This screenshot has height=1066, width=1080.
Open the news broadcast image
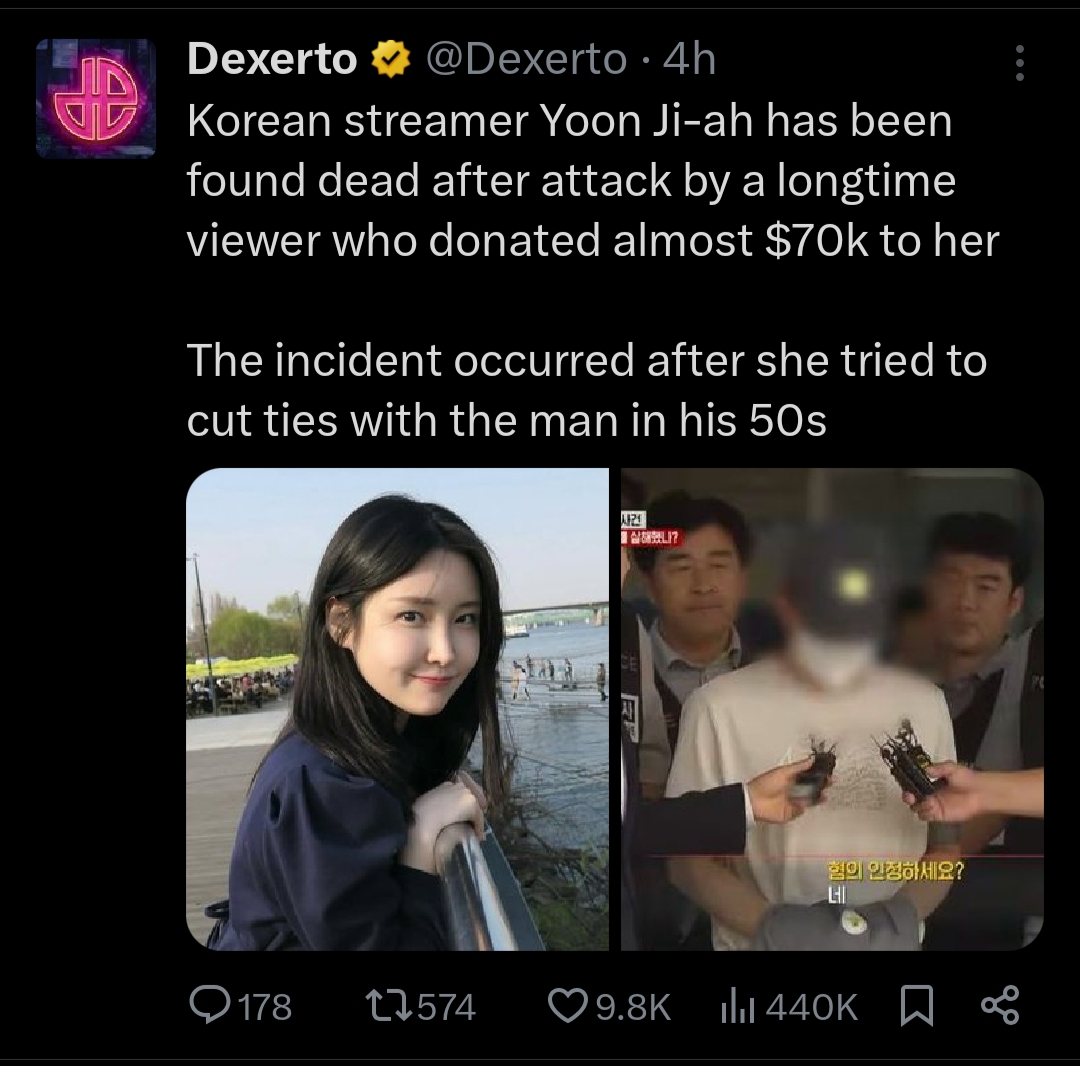coord(832,709)
